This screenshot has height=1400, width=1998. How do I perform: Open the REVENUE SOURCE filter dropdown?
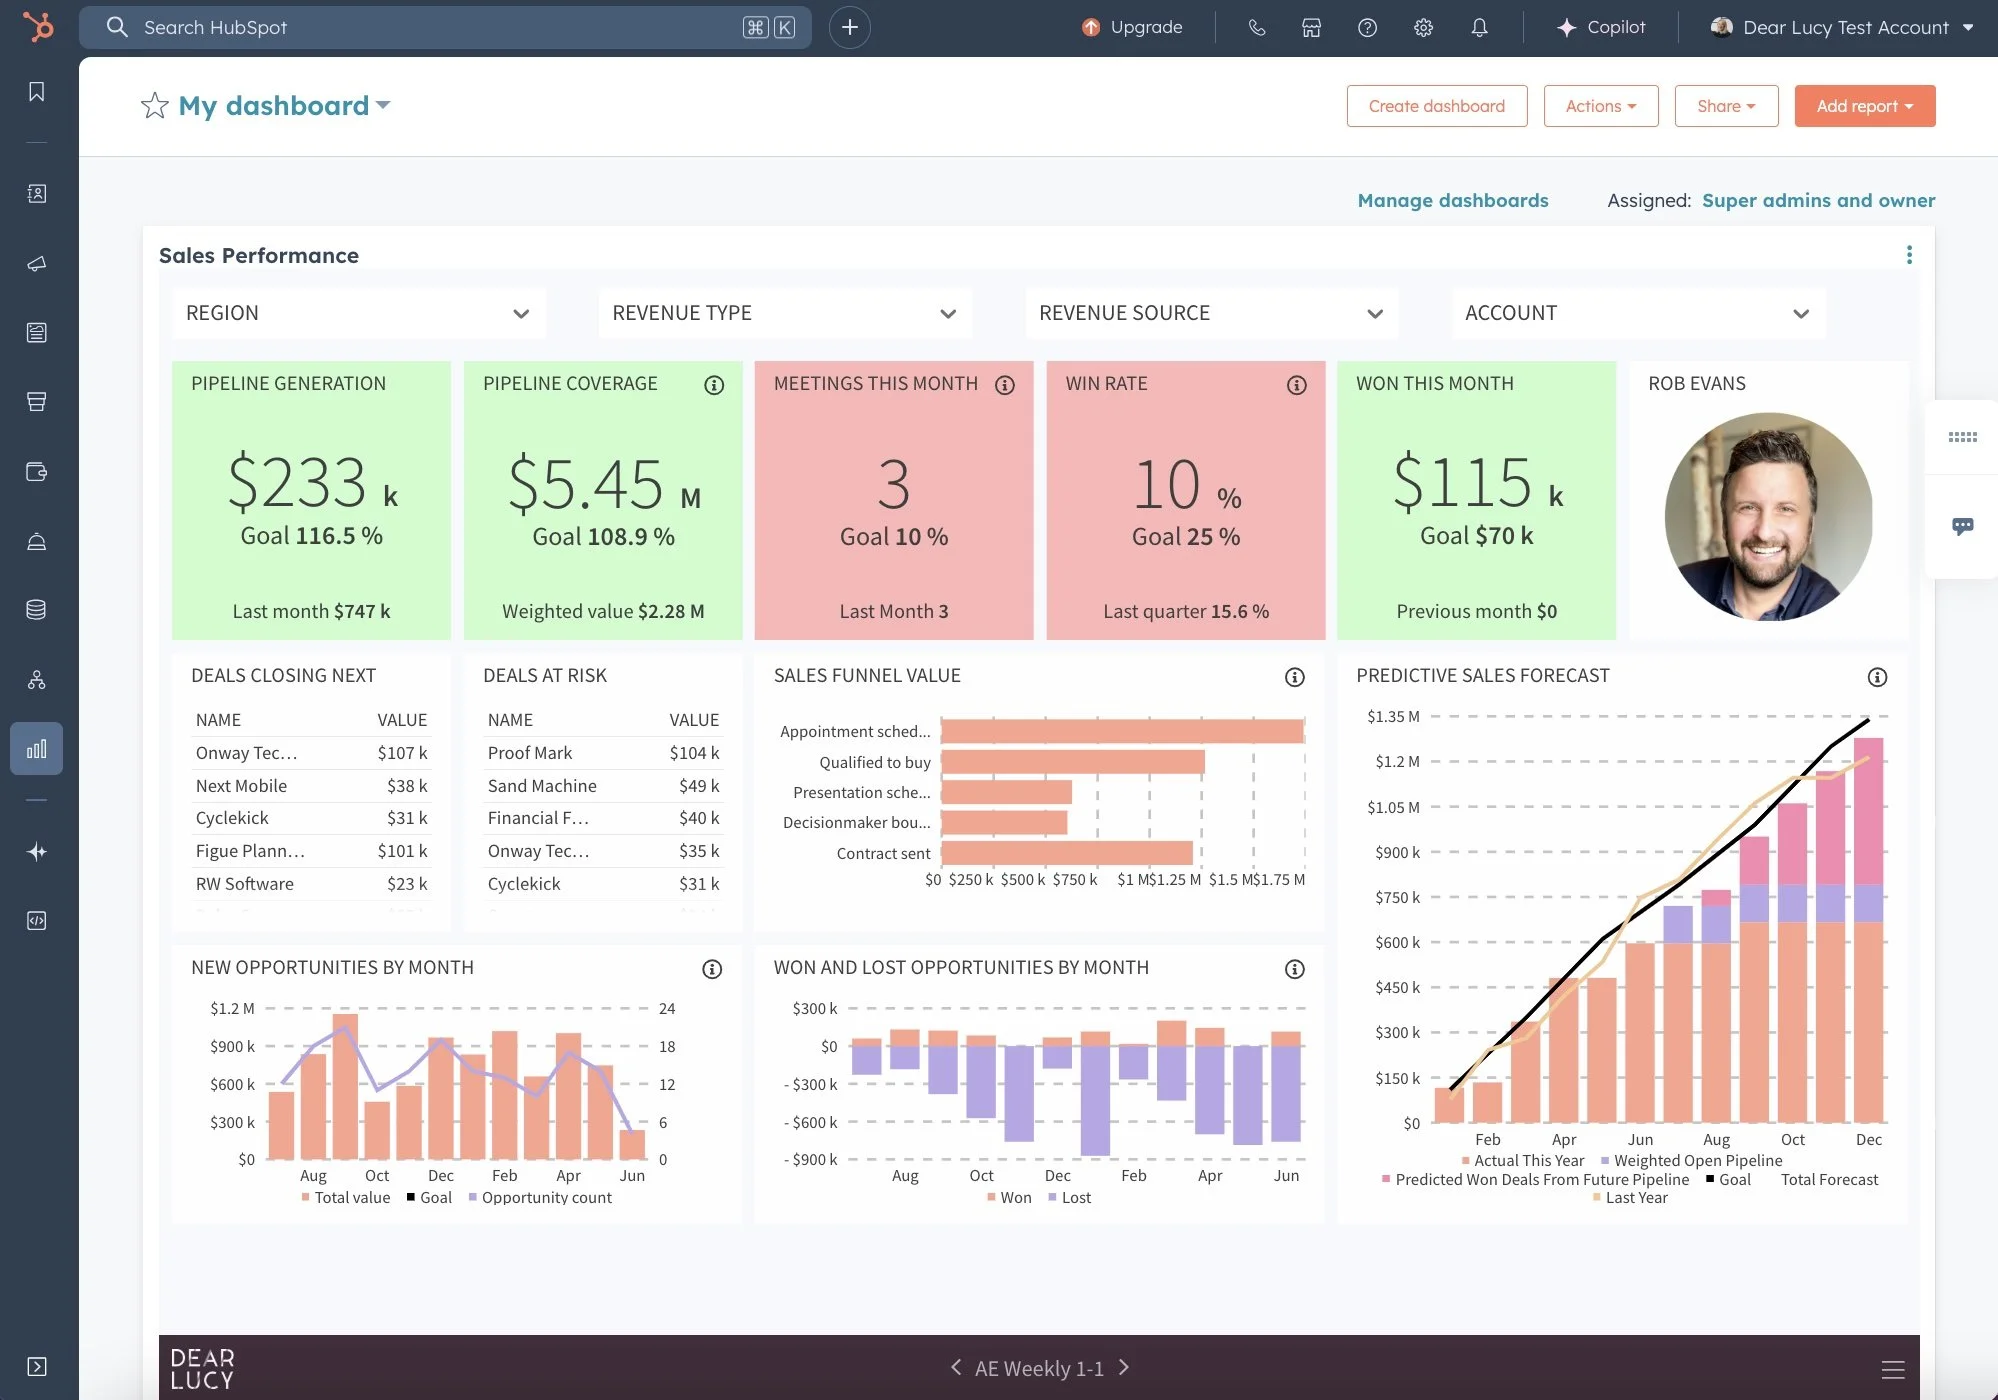pyautogui.click(x=1211, y=313)
